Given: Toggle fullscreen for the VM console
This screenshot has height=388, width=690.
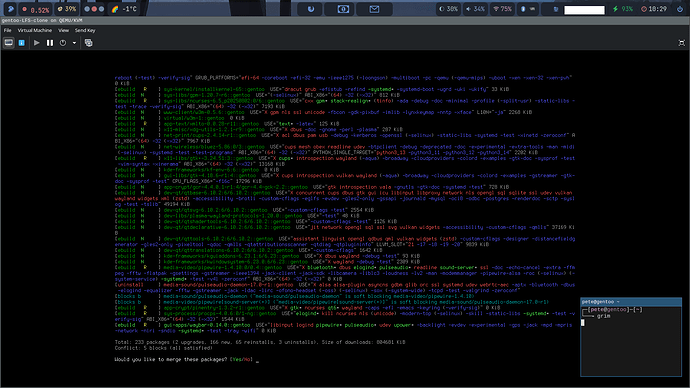Looking at the screenshot, I should point(682,43).
